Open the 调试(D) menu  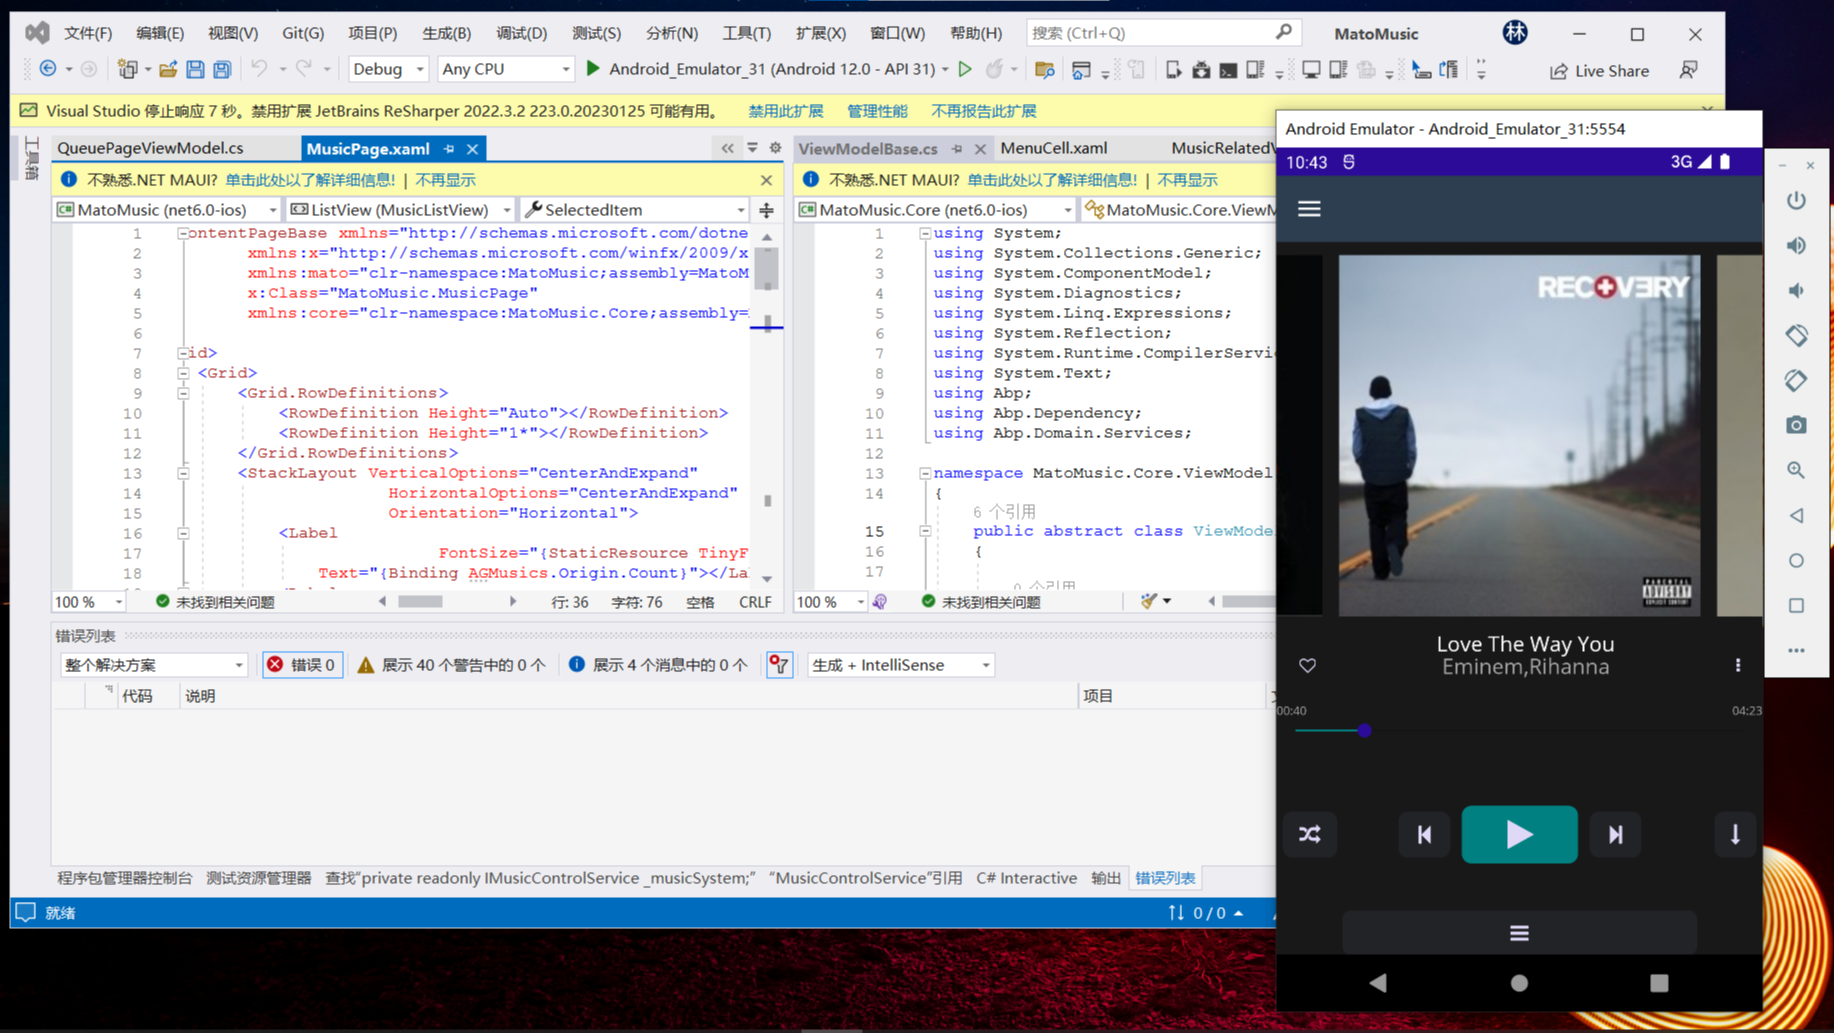521,33
